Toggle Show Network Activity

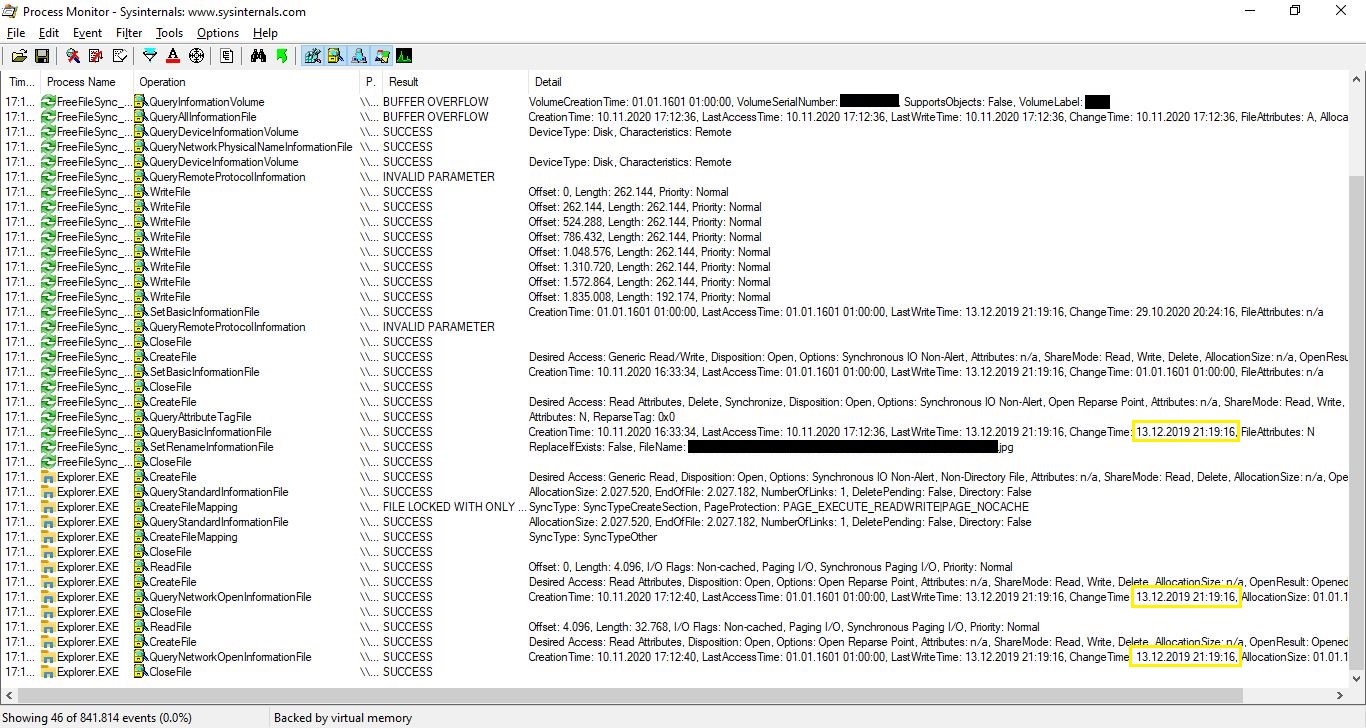358,56
